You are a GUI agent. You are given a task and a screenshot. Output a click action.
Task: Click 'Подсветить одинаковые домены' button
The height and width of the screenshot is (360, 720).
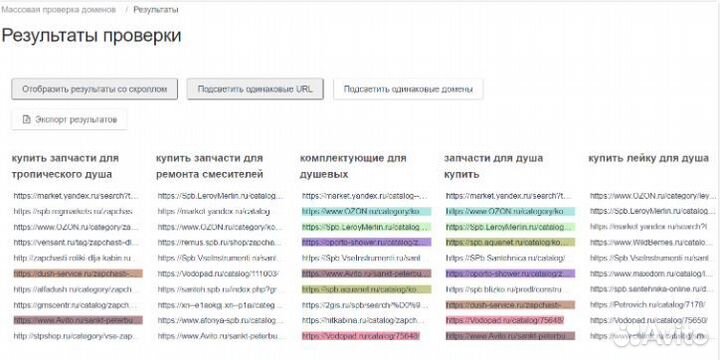pos(408,89)
